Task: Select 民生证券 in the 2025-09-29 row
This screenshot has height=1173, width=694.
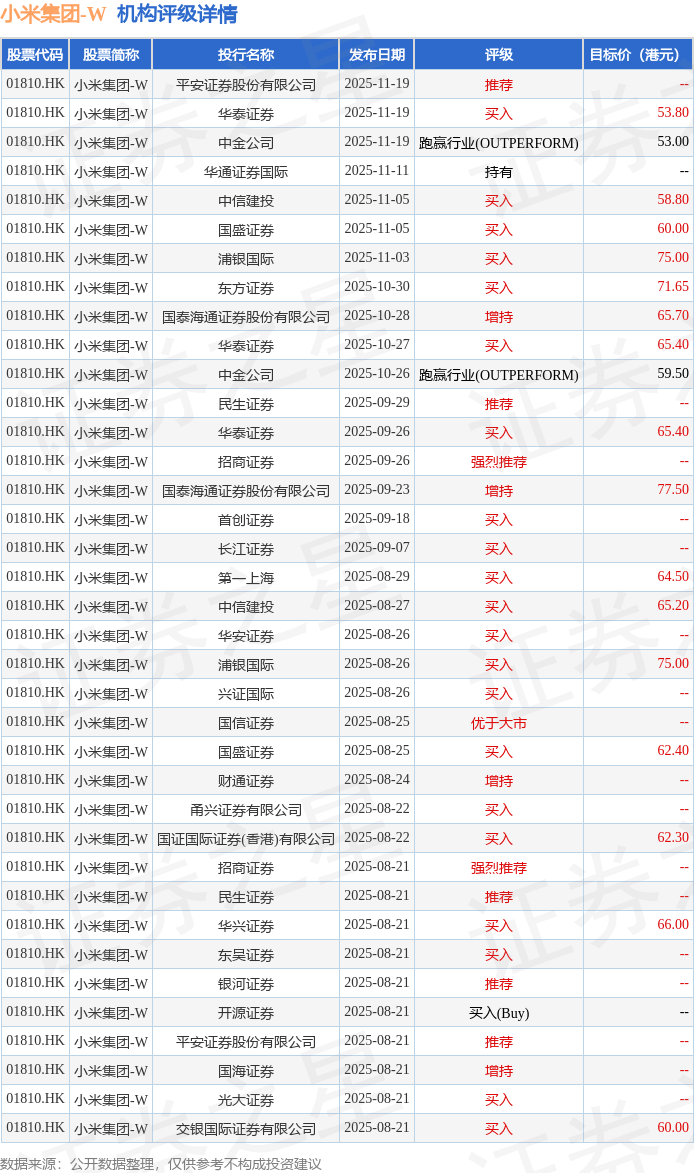Action: click(x=245, y=403)
